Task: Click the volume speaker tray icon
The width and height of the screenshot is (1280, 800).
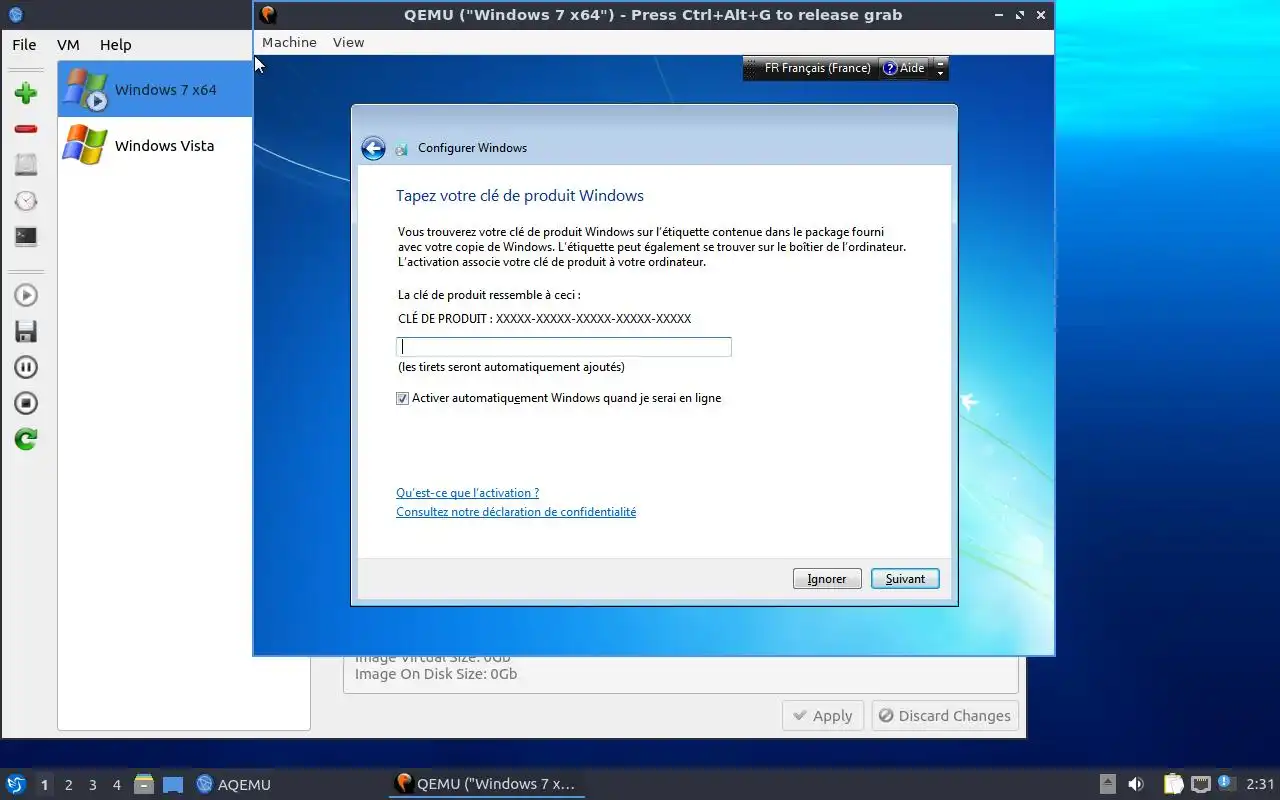Action: (1136, 784)
